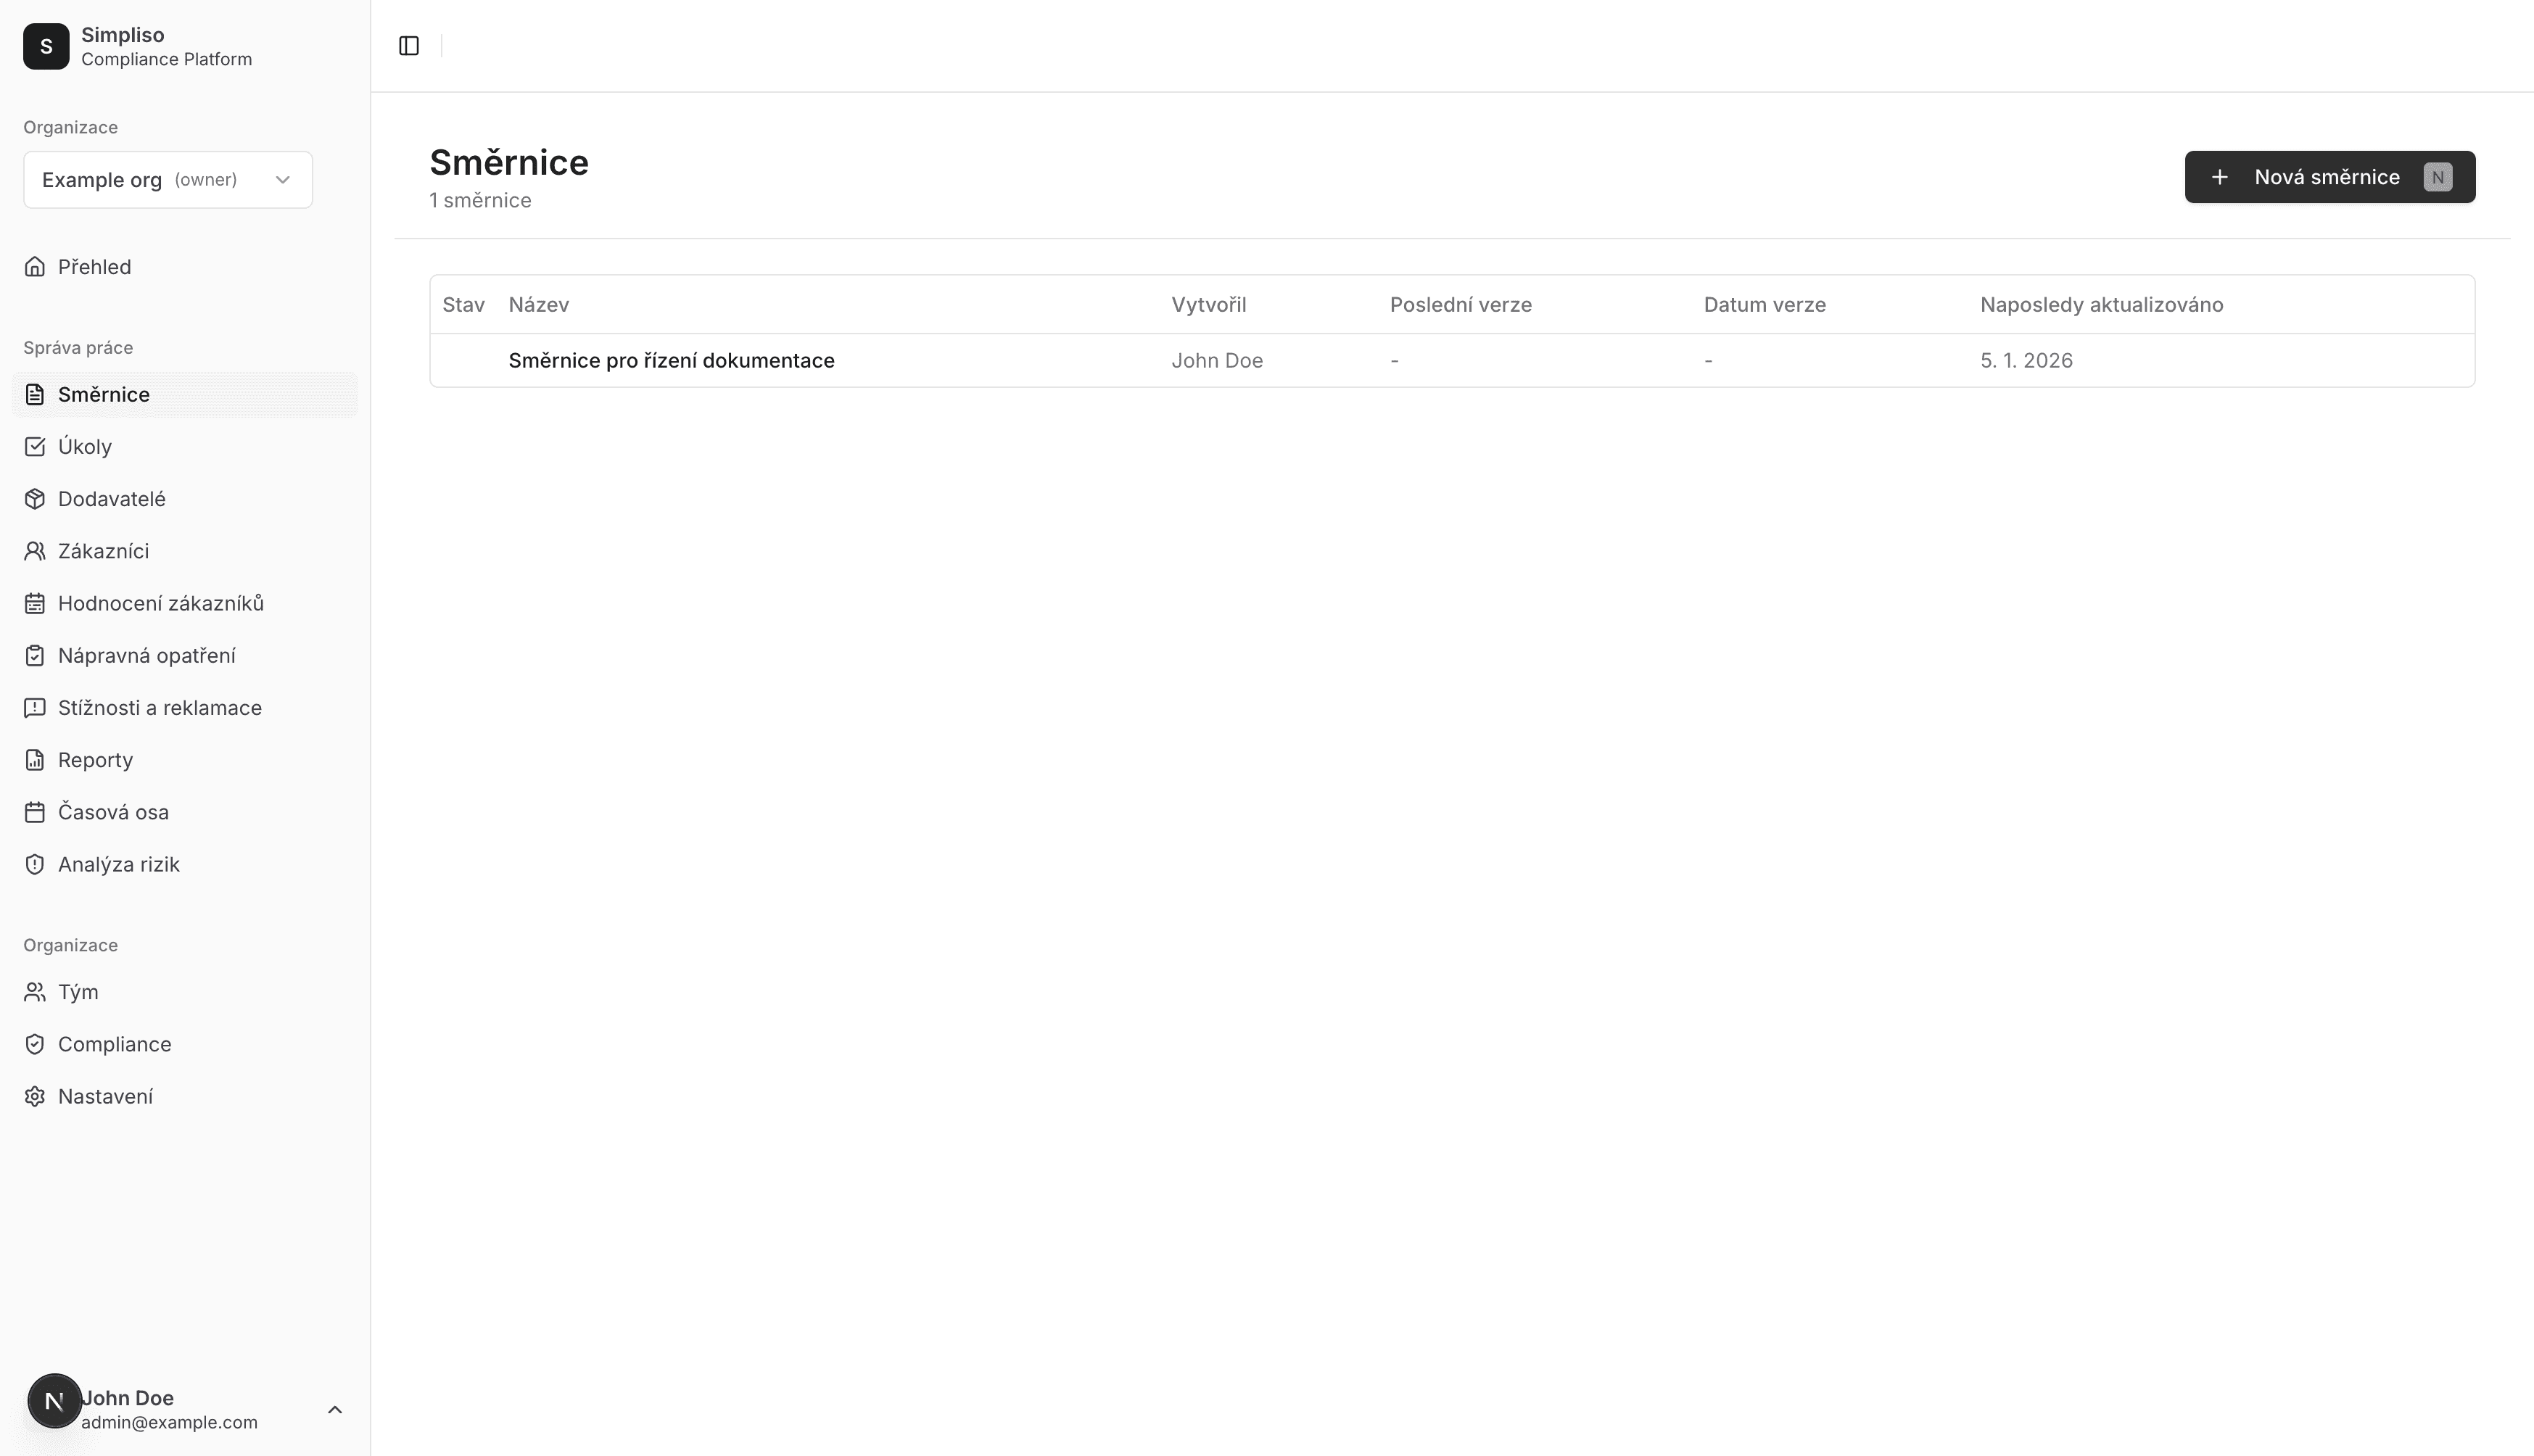
Task: Open the Reporty menu item
Action: point(95,760)
